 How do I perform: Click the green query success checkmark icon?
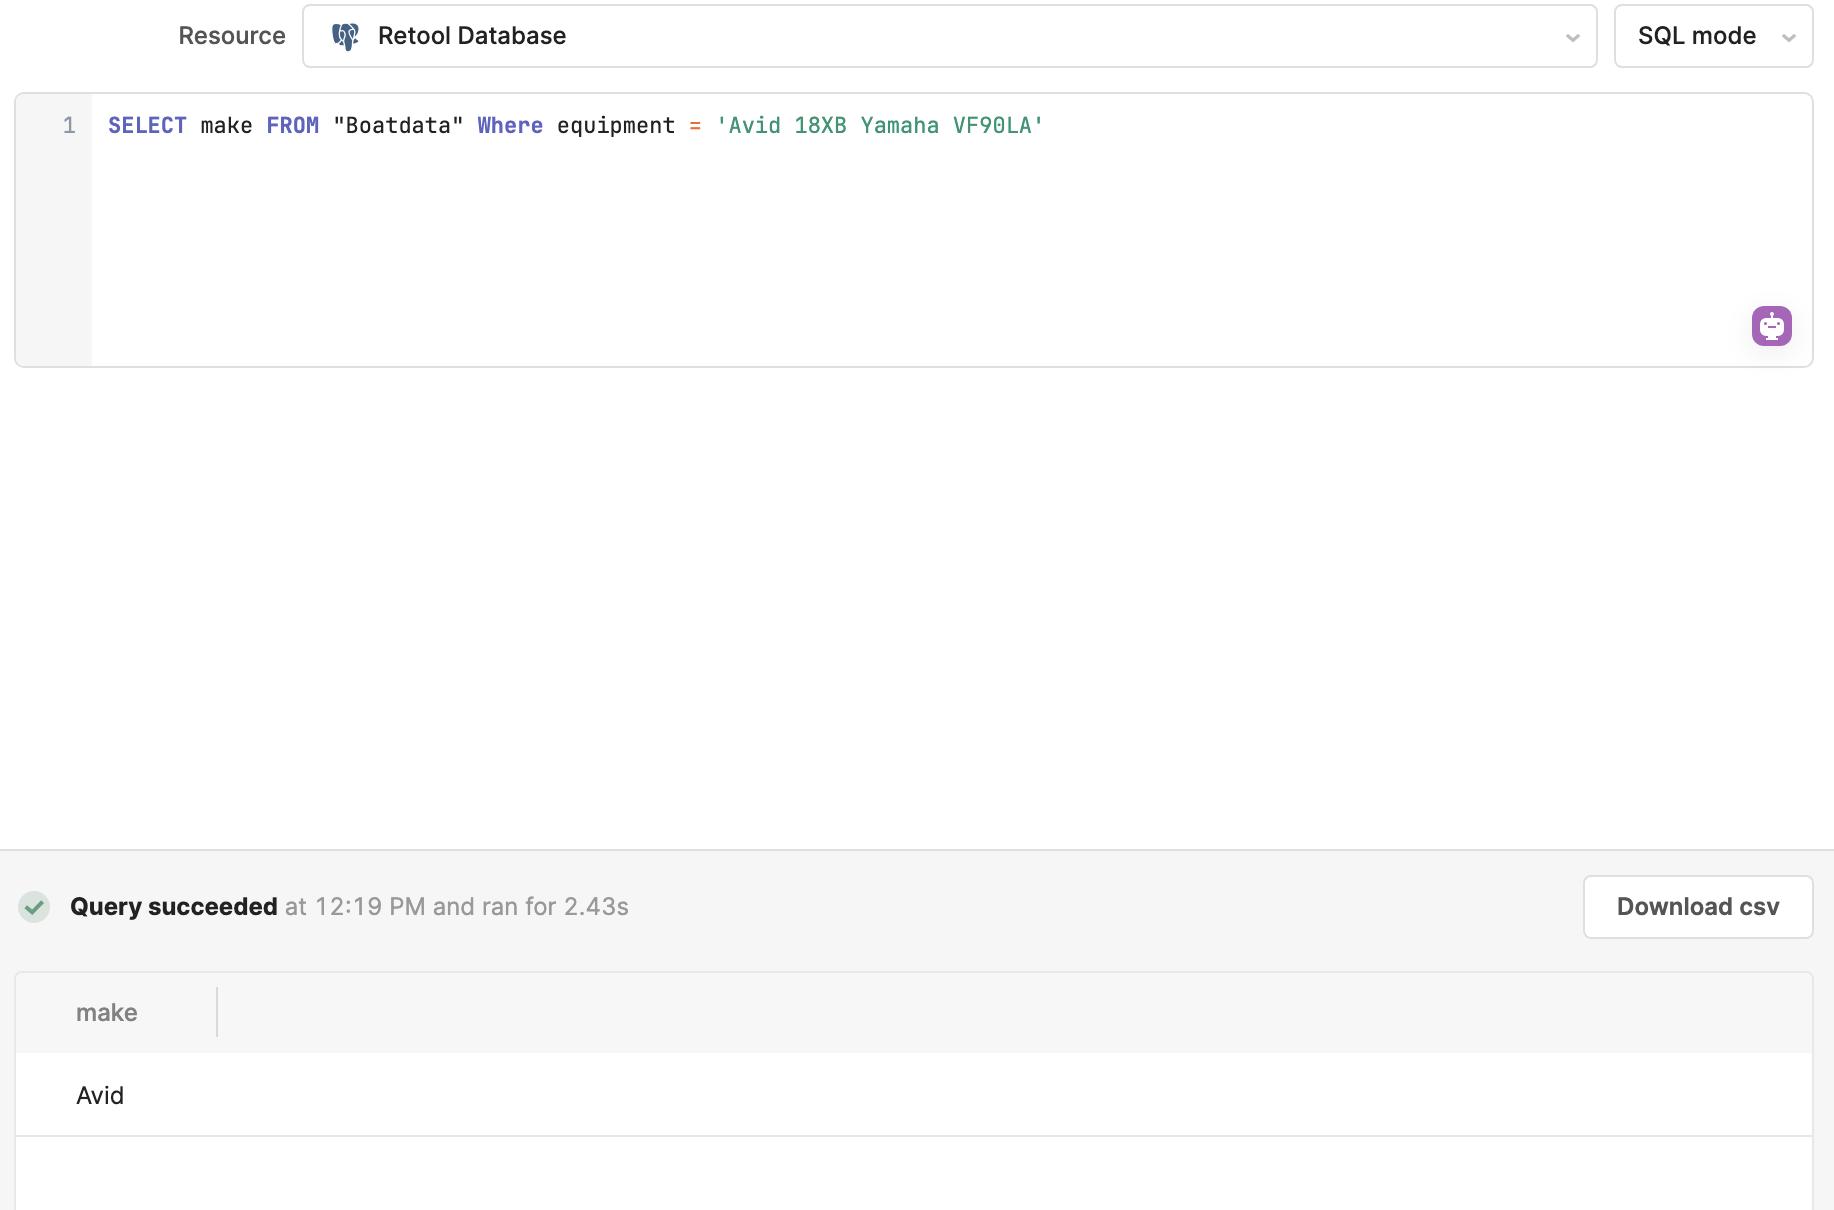coord(34,907)
